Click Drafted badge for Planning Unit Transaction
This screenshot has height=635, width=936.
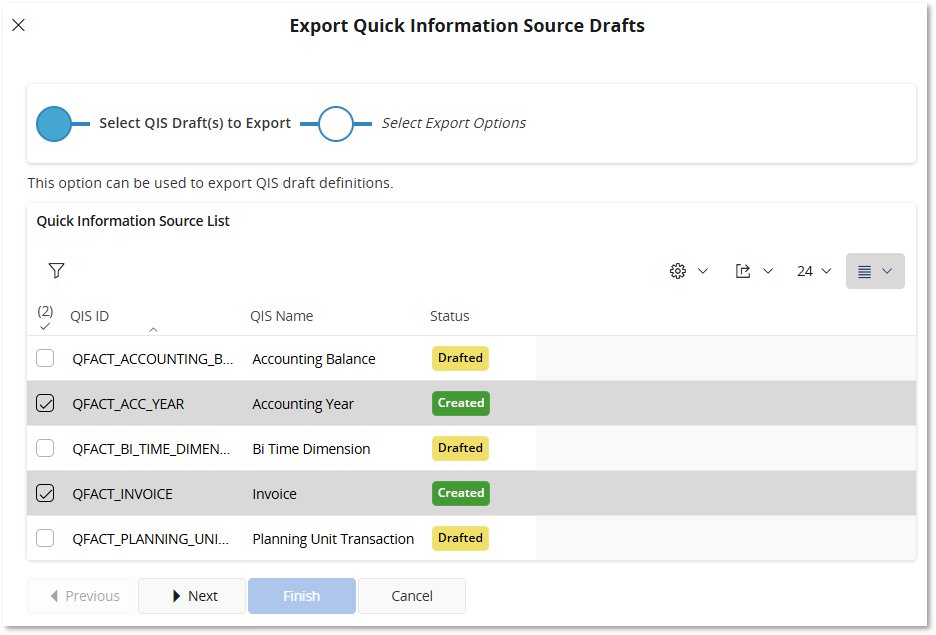460,538
